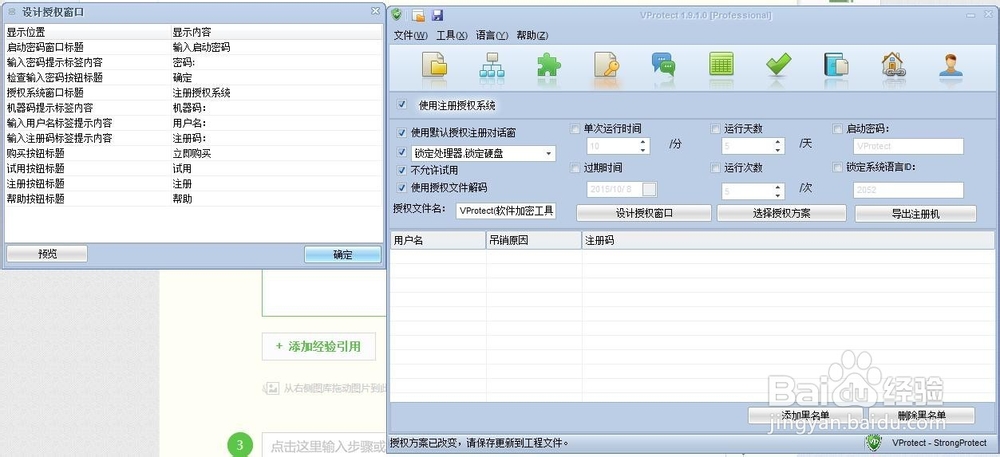Click the 授权文件名 text field
The width and height of the screenshot is (1000, 457).
click(x=506, y=211)
